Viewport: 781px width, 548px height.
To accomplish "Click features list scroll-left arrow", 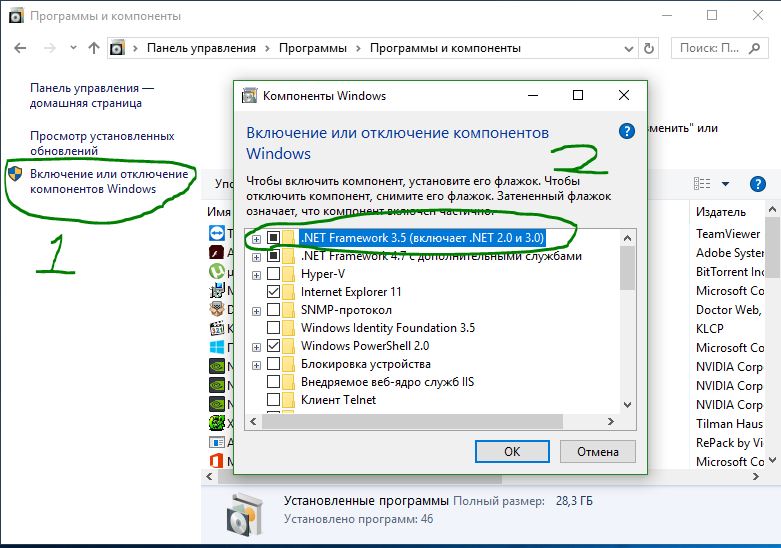I will (x=254, y=421).
